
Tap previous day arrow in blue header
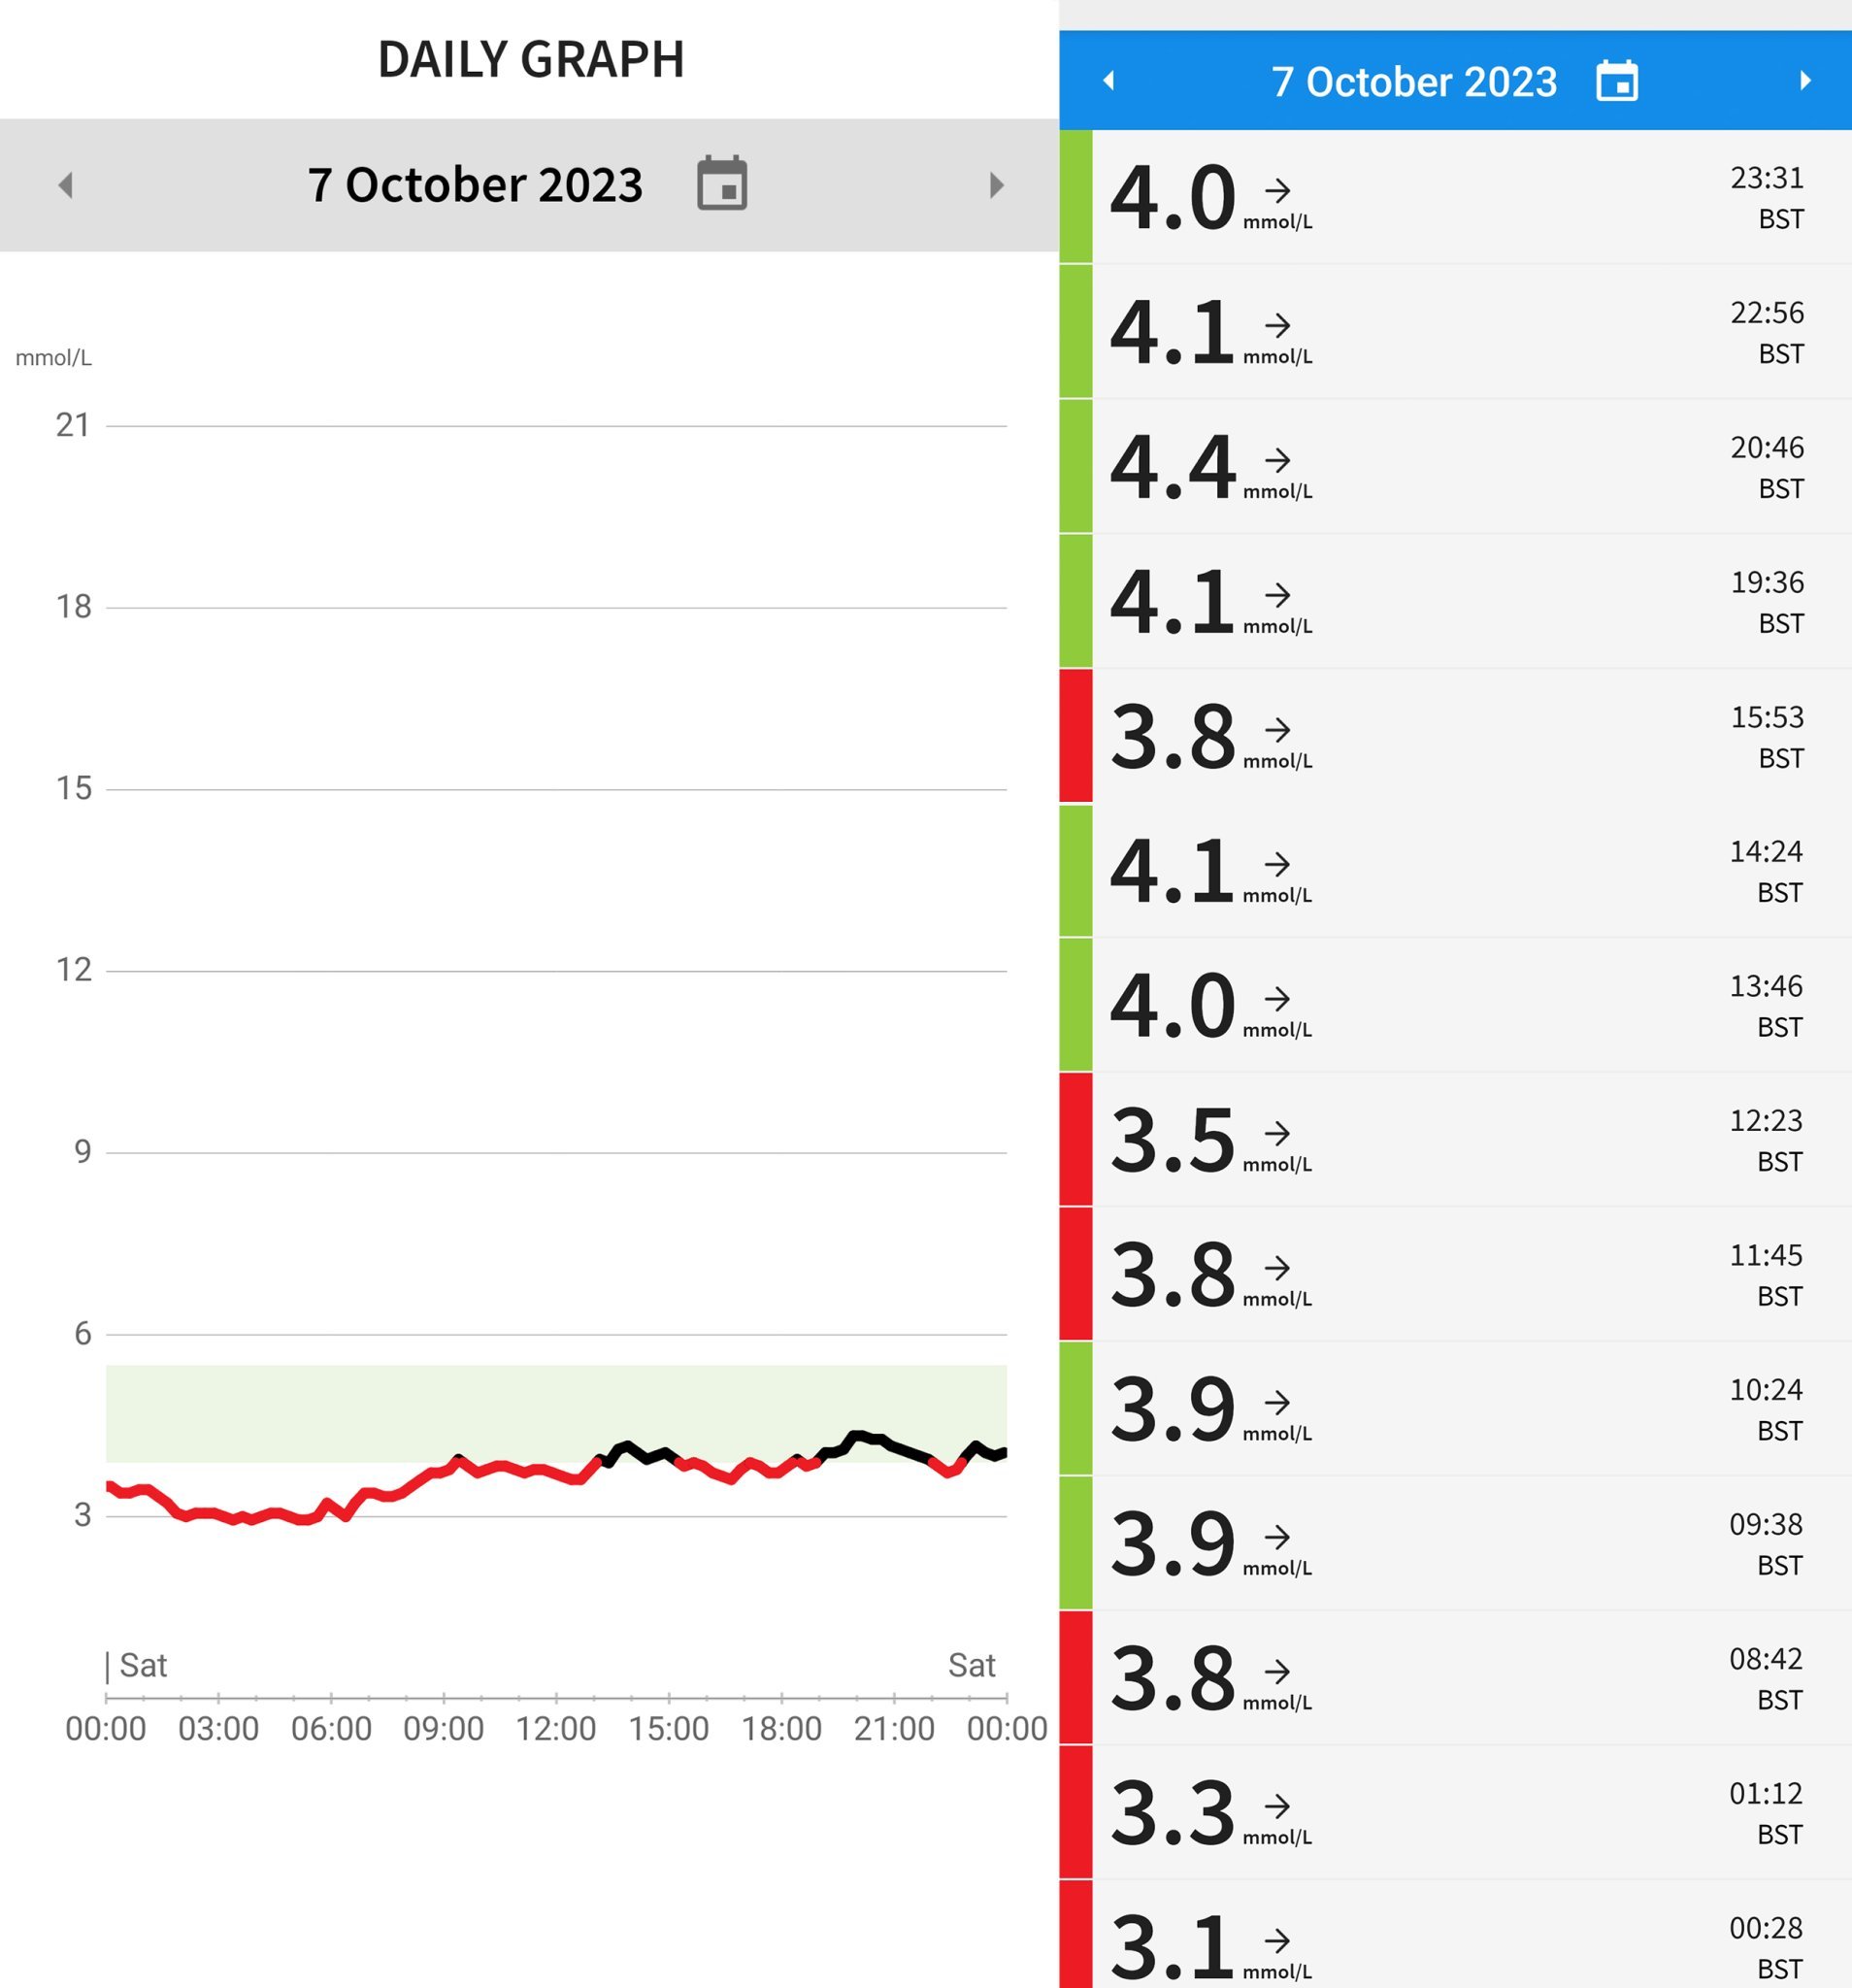(x=1108, y=81)
